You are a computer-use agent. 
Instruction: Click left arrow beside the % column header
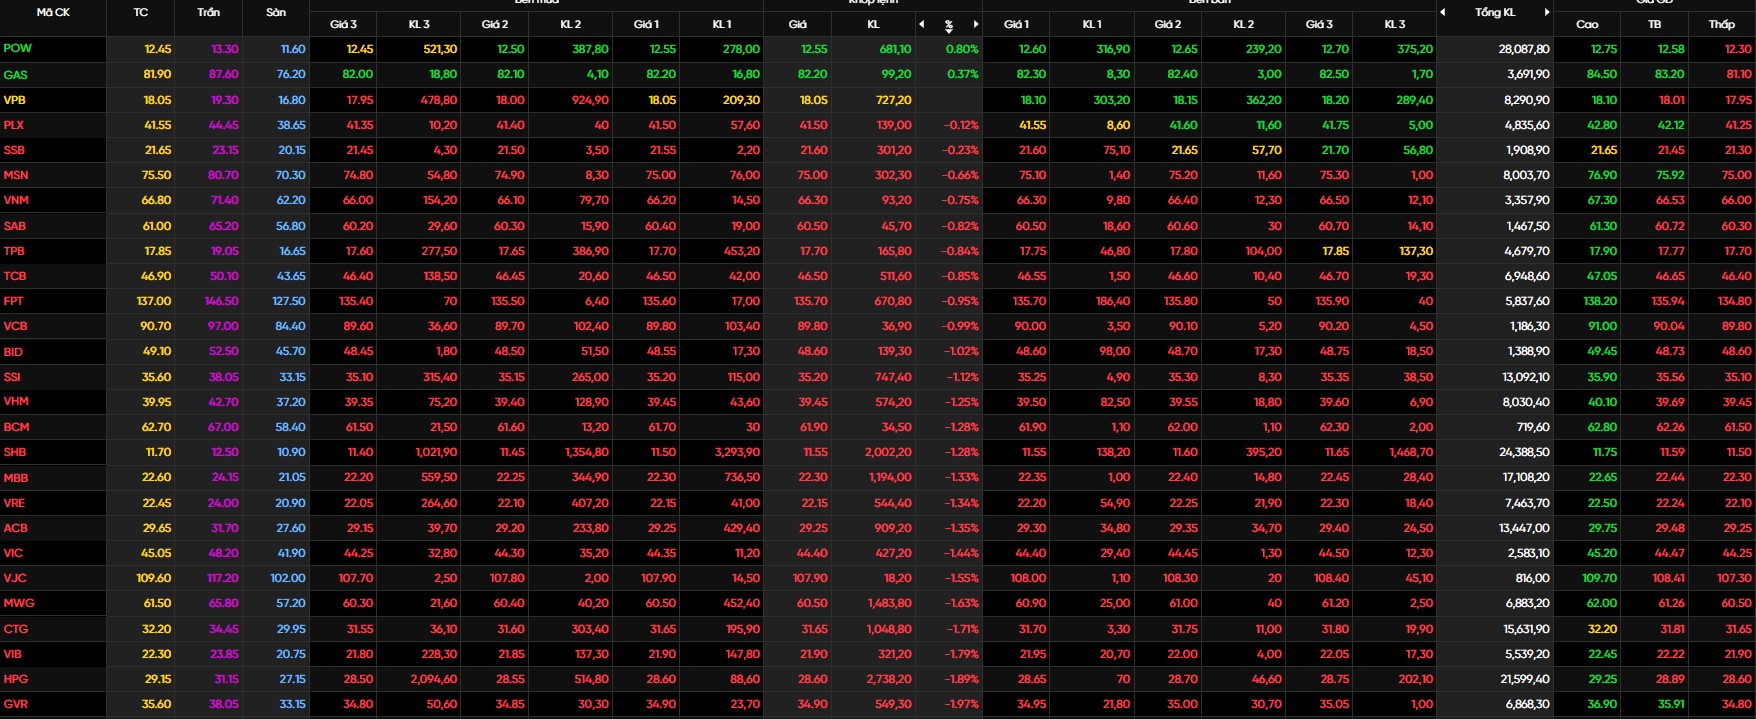point(921,24)
